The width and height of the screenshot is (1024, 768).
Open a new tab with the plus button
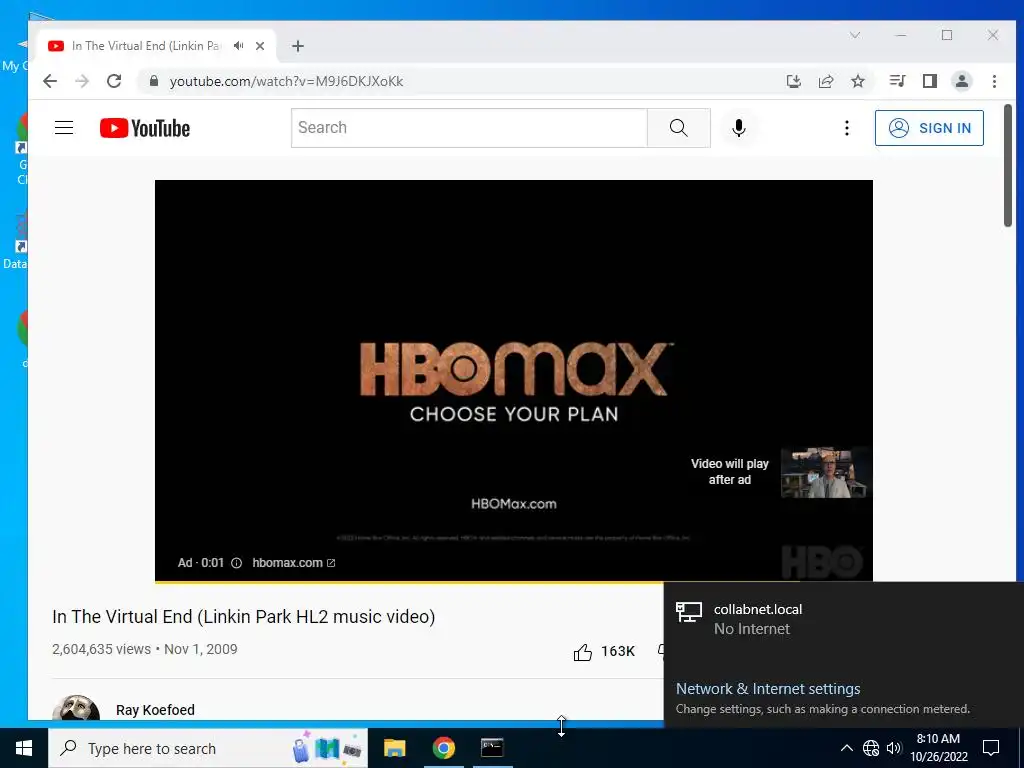click(298, 46)
